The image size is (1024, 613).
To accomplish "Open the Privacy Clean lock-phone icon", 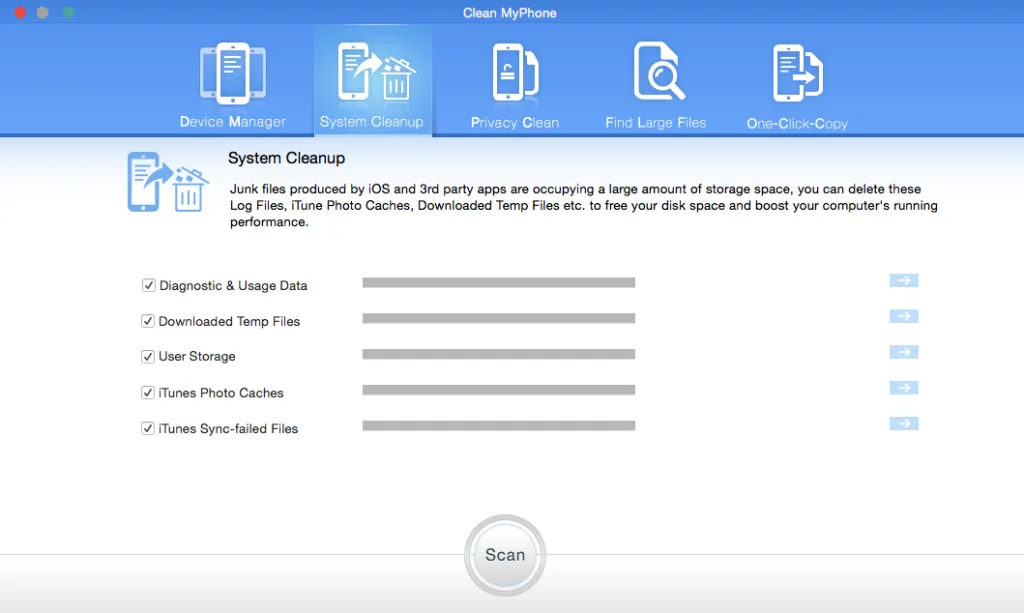I will click(x=515, y=72).
